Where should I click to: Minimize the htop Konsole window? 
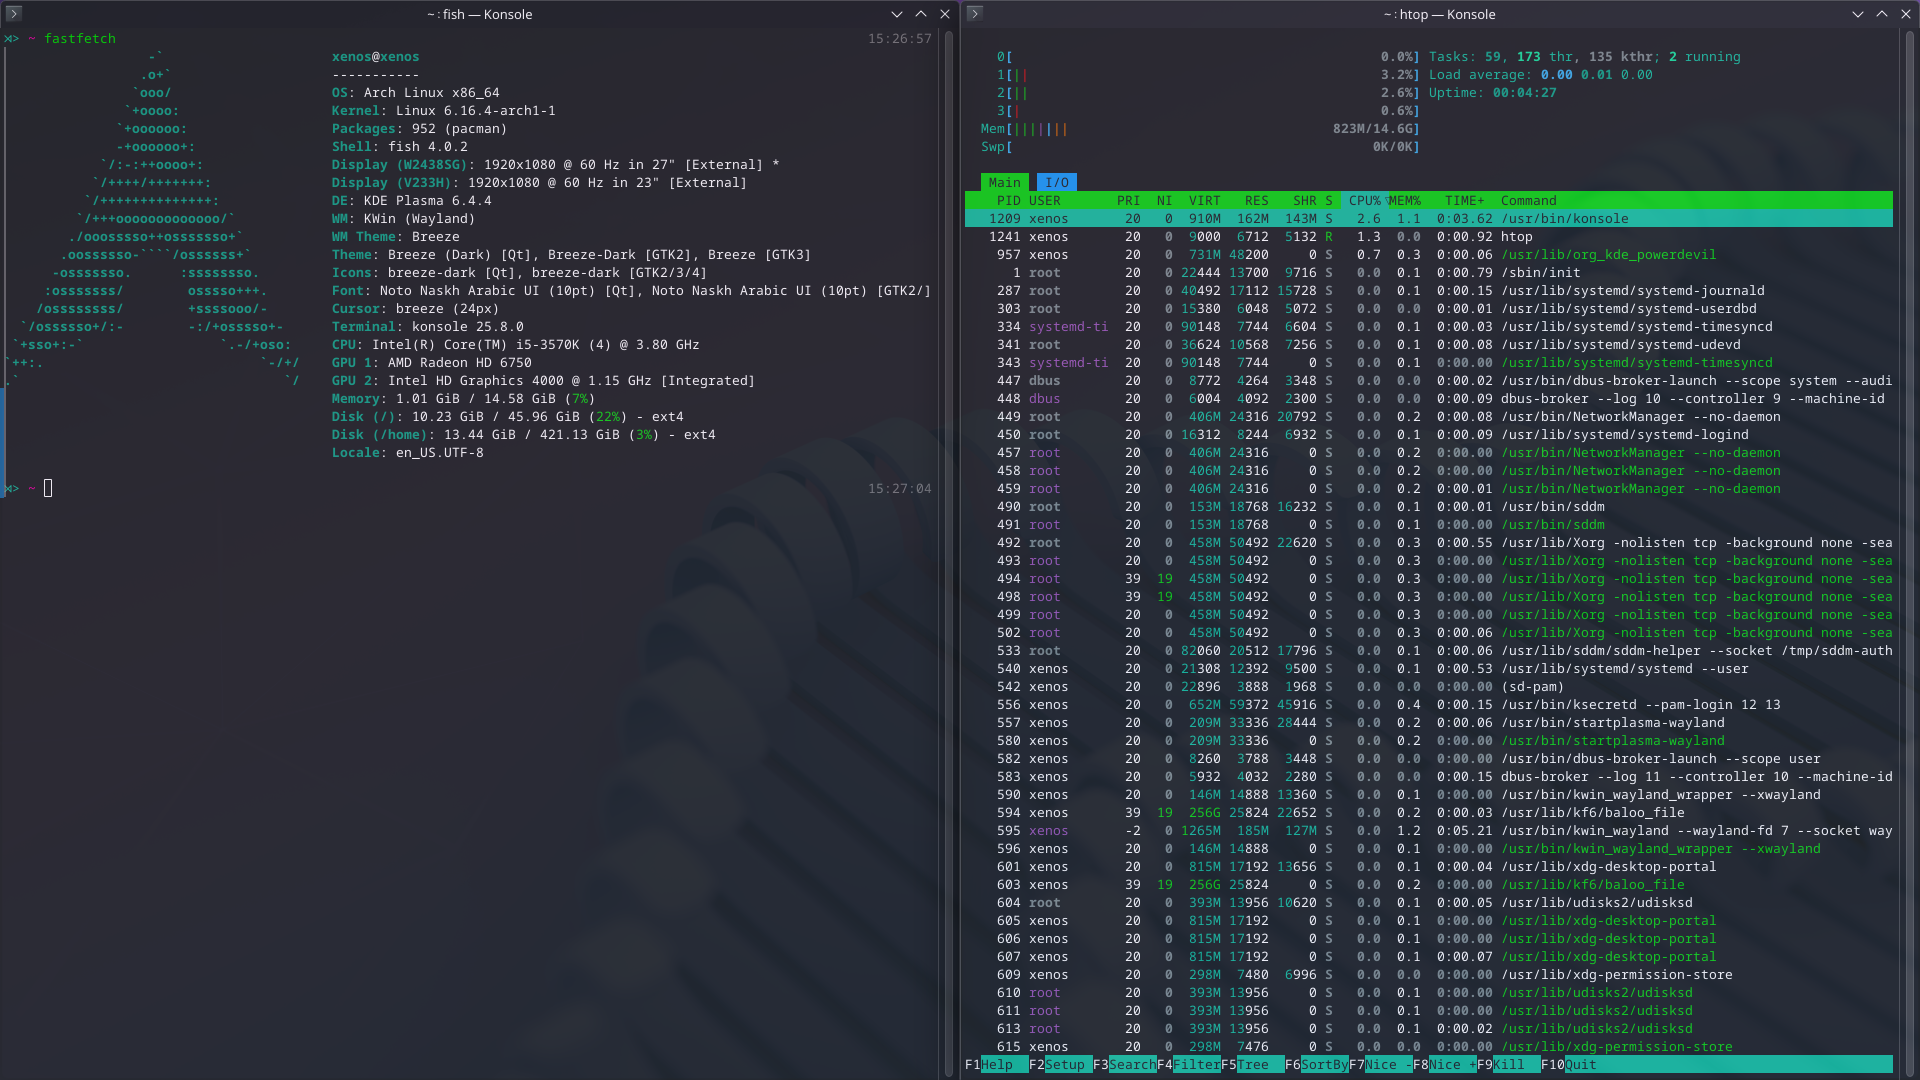[1857, 14]
